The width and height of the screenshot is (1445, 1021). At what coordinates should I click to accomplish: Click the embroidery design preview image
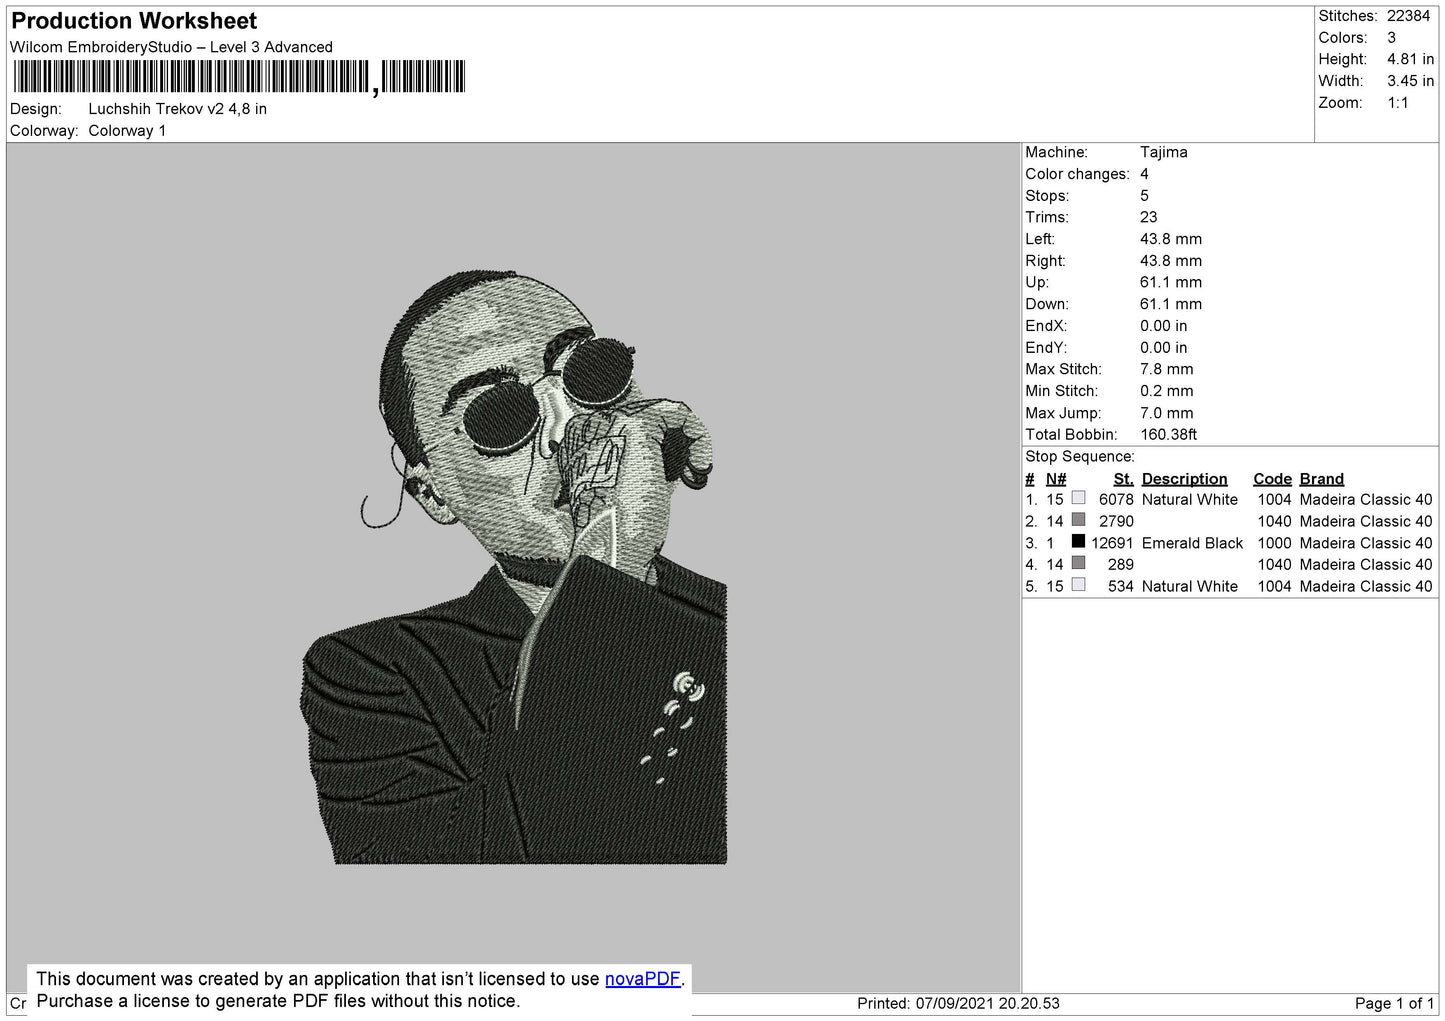point(515,567)
